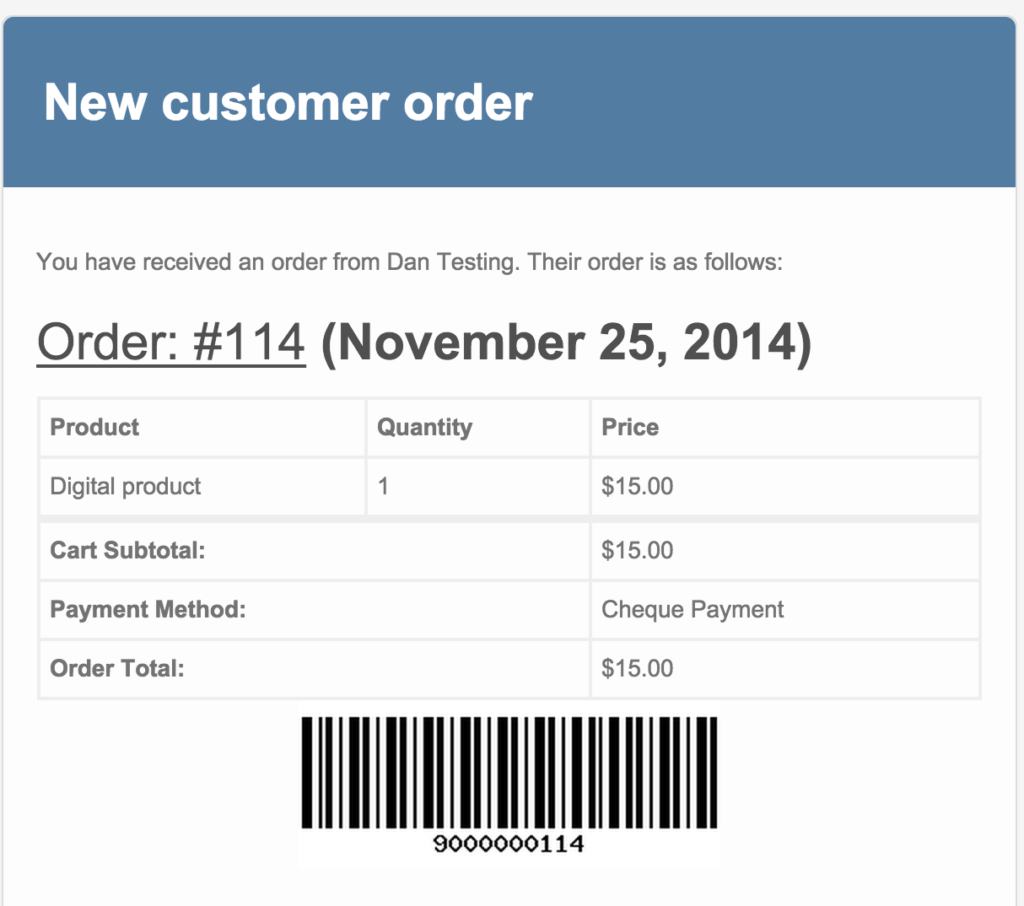The width and height of the screenshot is (1024, 906).
Task: Click the New customer order header
Action: (x=288, y=103)
